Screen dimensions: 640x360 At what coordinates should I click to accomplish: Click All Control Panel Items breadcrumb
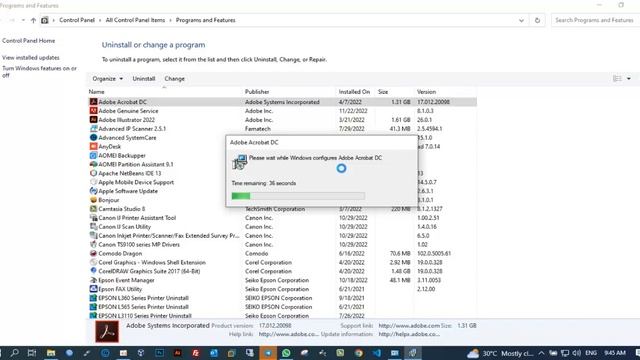[135, 20]
